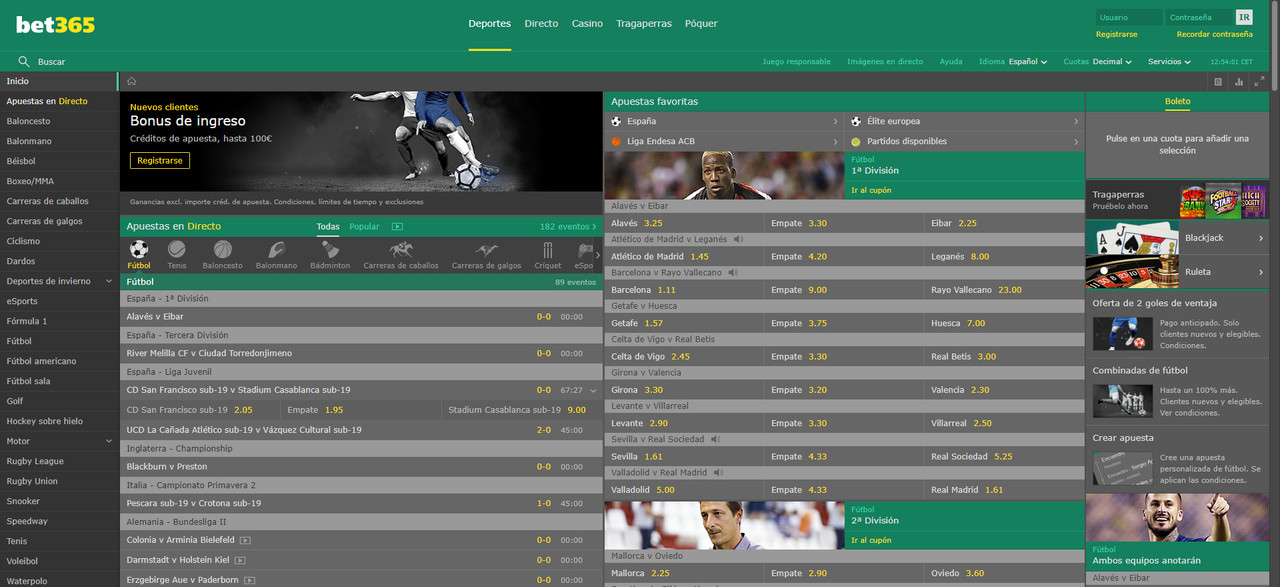This screenshot has width=1280, height=587.
Task: Open the Servicios dropdown
Action: coord(1170,61)
